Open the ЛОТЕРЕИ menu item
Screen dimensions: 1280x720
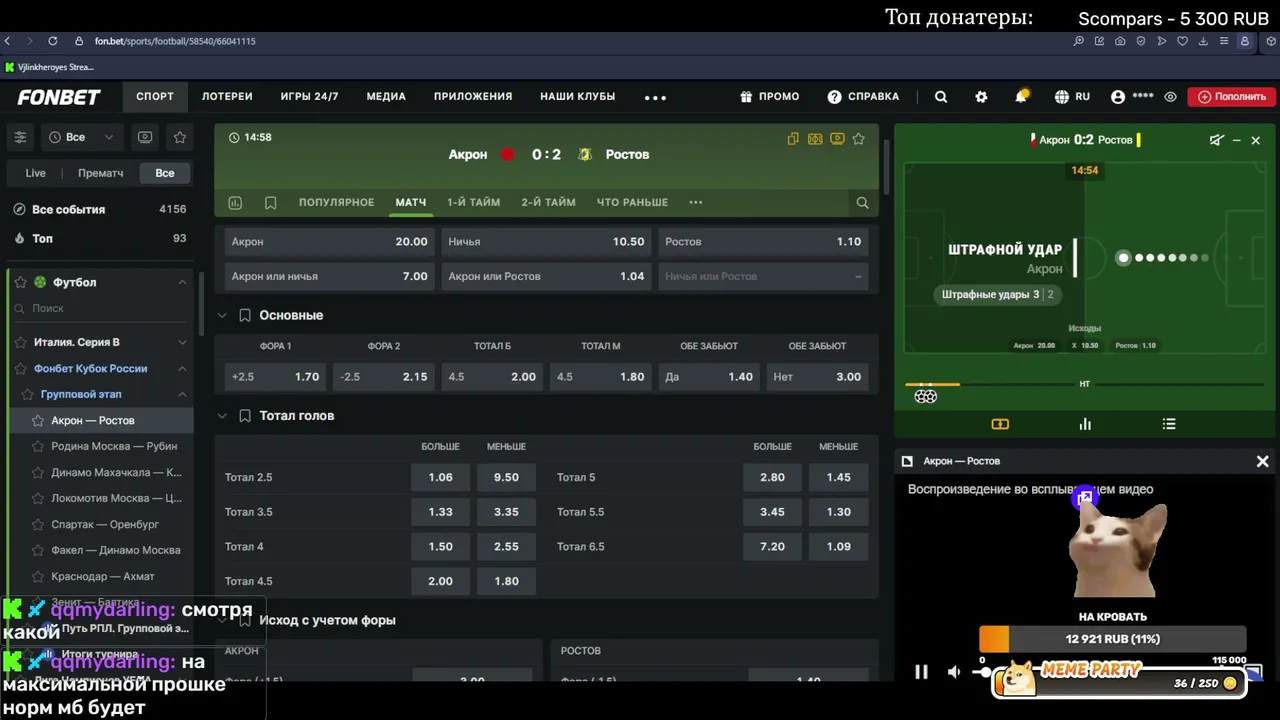227,97
